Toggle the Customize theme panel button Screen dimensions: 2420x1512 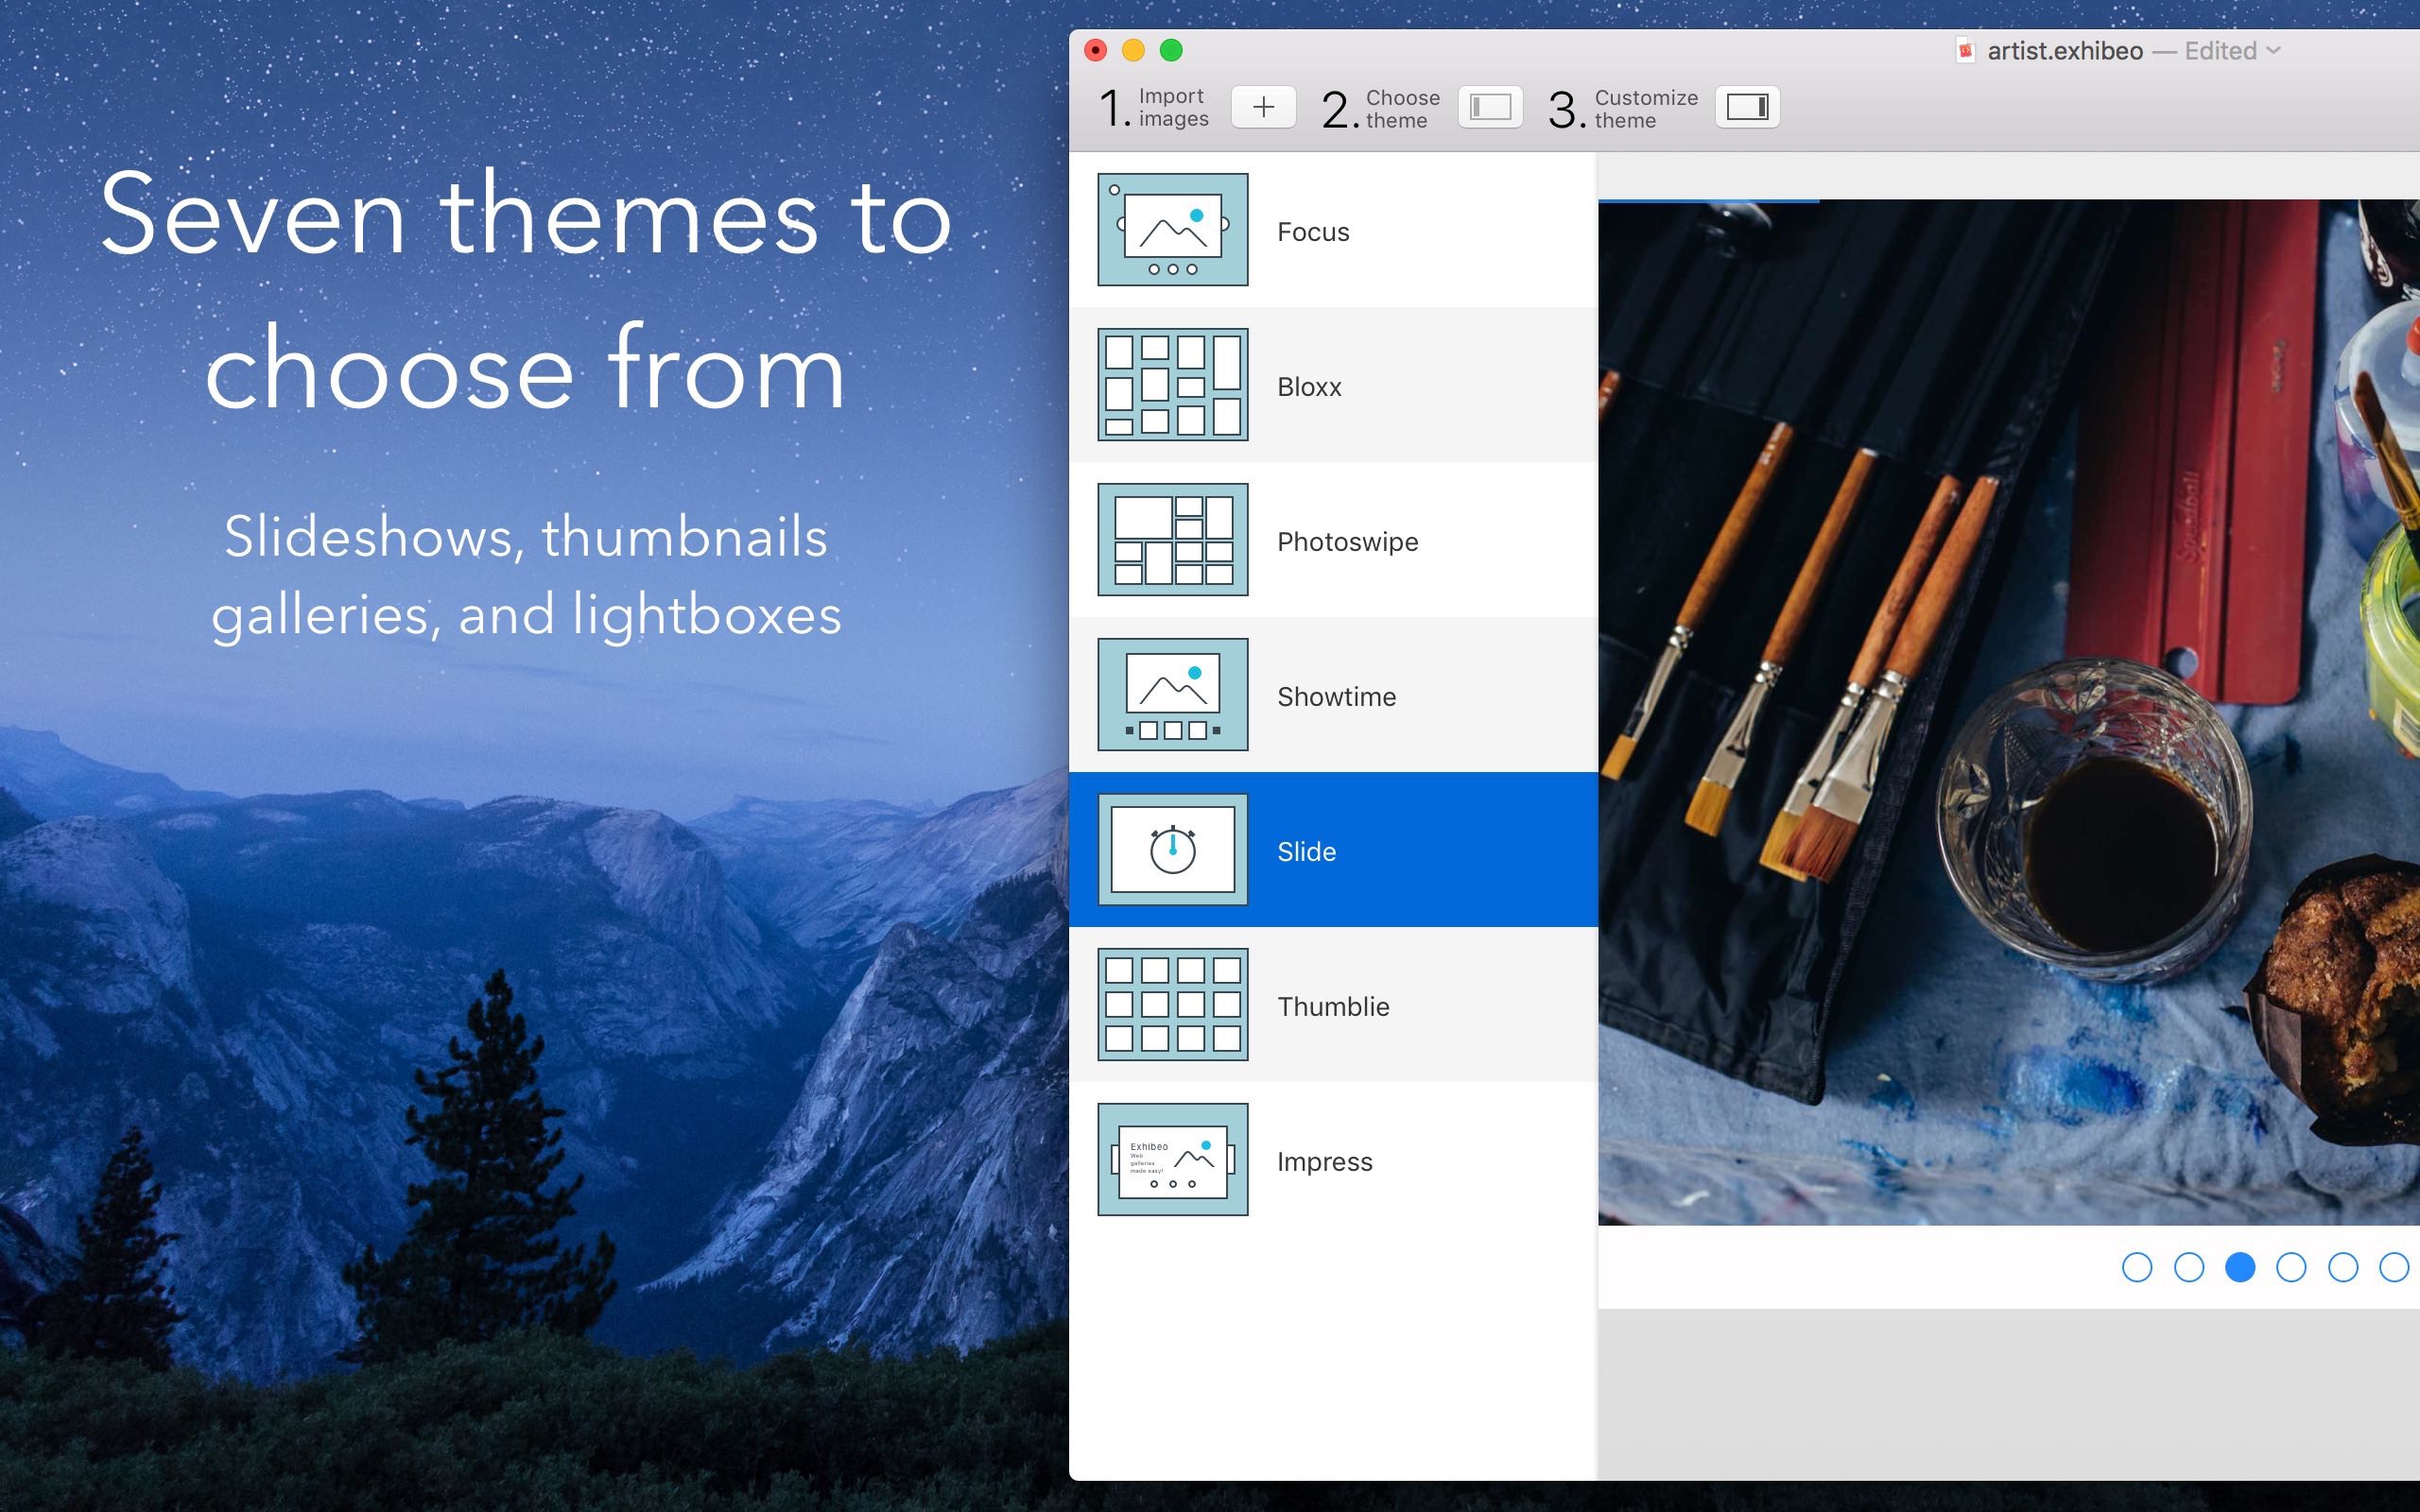1747,107
